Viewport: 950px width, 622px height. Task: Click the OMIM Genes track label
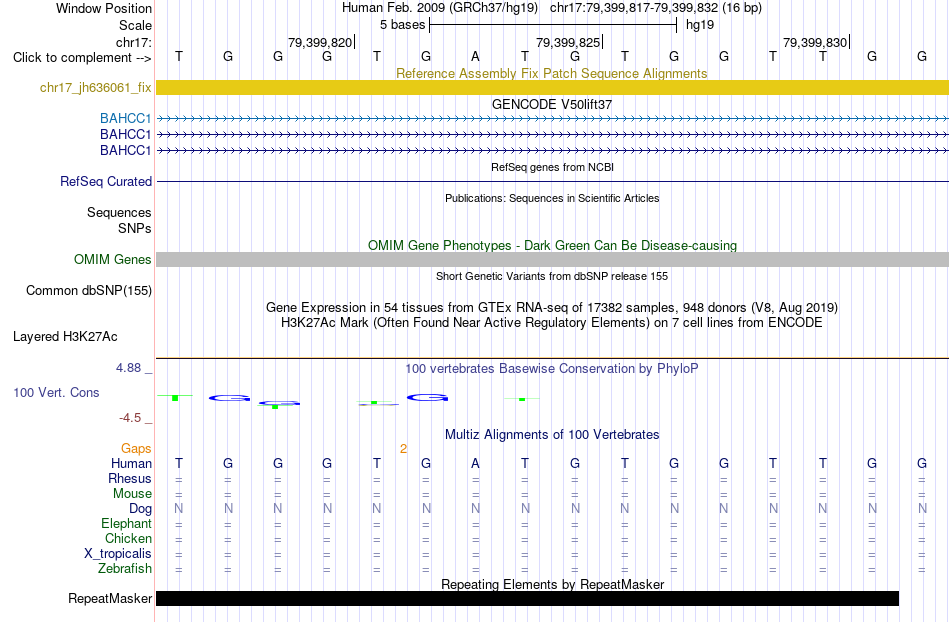pos(112,259)
